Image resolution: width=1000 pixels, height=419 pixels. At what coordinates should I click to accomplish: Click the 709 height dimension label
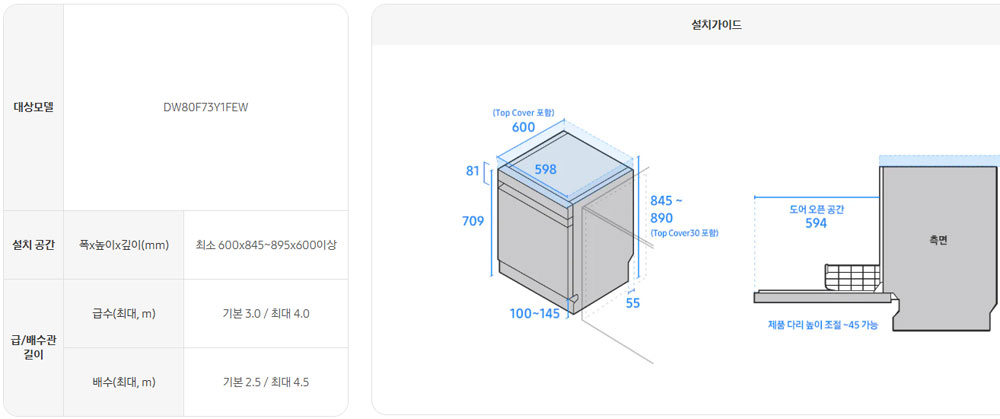point(473,221)
